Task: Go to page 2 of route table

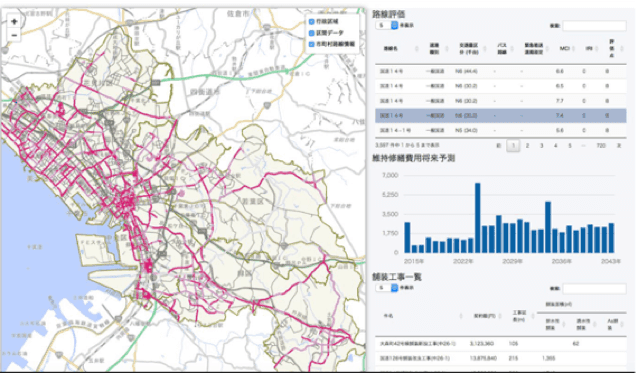Action: pos(527,146)
